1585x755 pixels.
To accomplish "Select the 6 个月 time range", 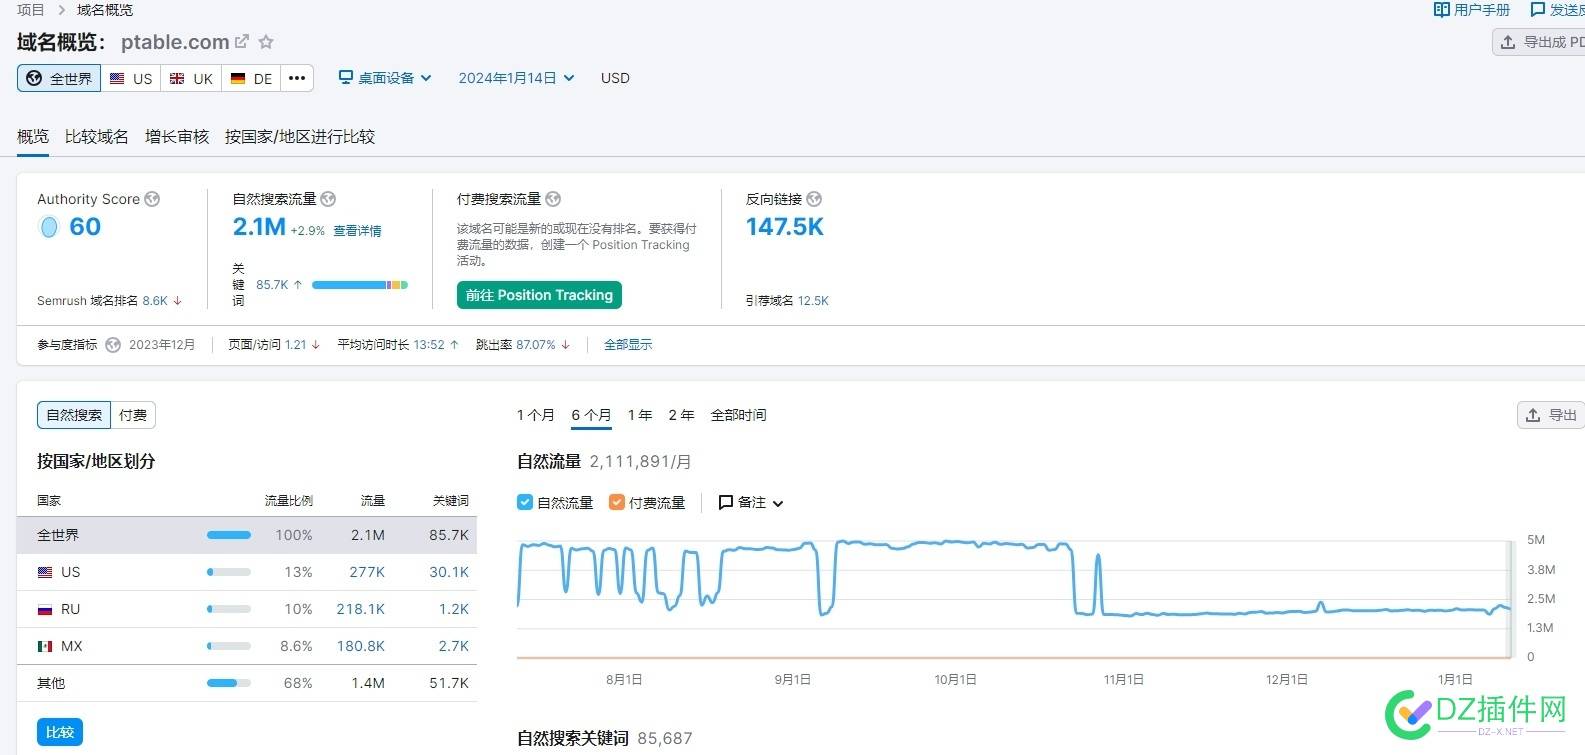I will coord(592,415).
